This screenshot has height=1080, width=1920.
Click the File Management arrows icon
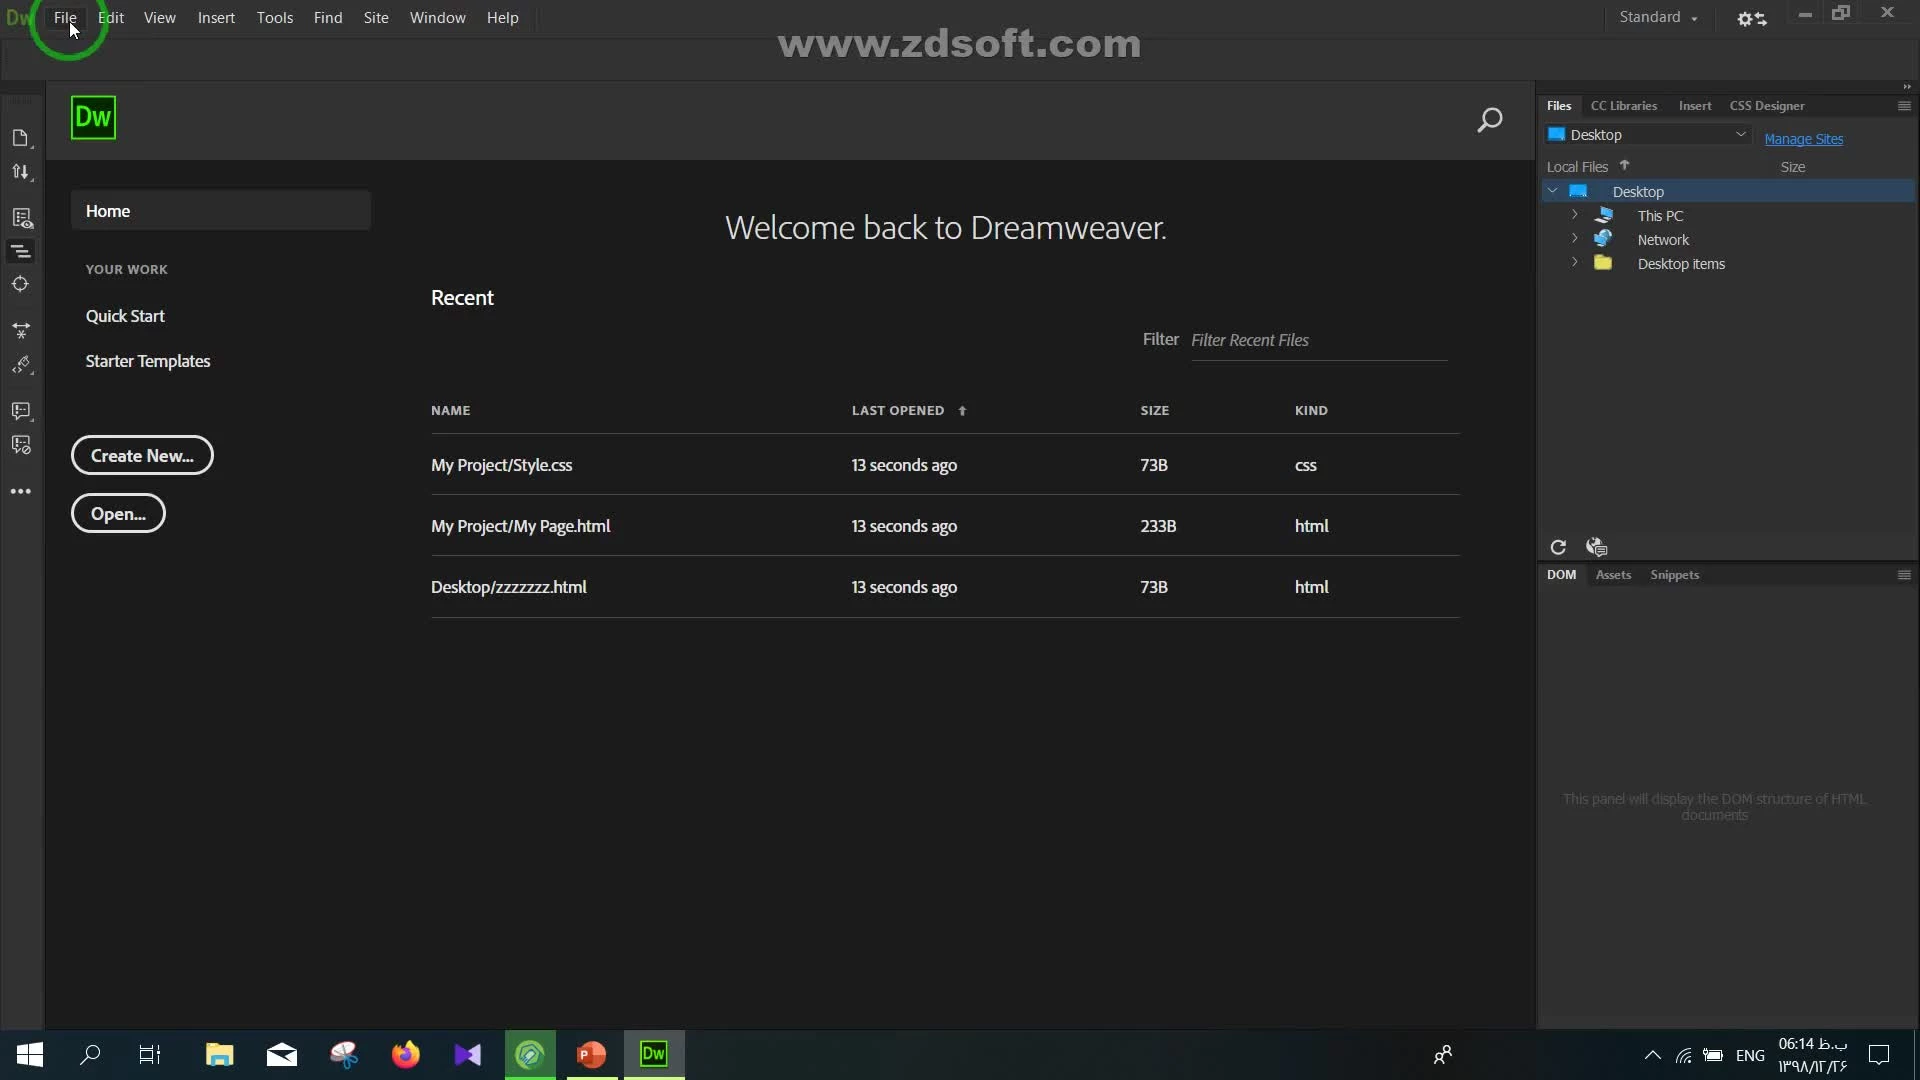point(21,172)
